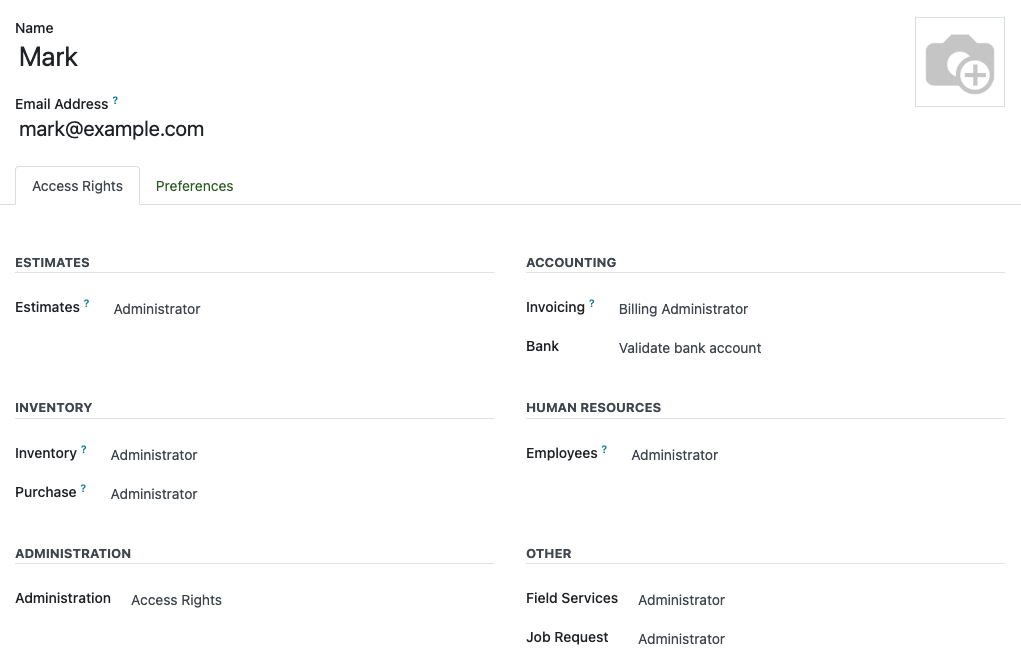1021x664 pixels.
Task: Click help icon next to Email Address
Action: click(115, 100)
